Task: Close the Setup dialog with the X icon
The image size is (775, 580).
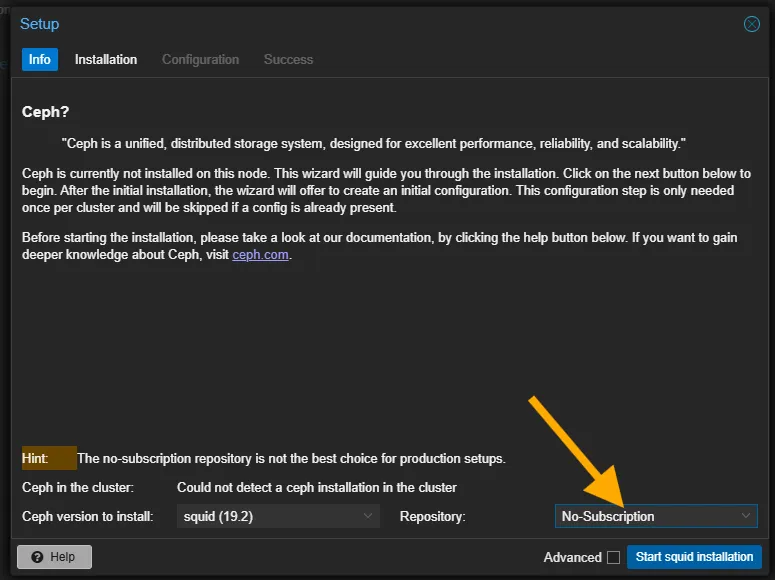Action: coord(752,24)
